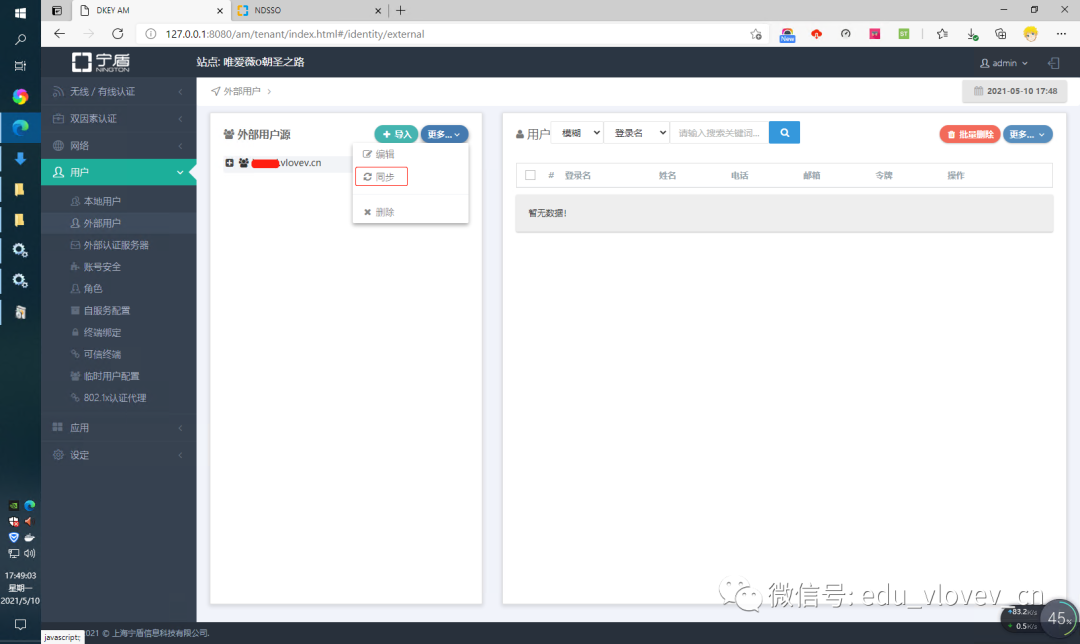The height and width of the screenshot is (644, 1080).
Task: Open Task View on taskbar
Action: pos(20,66)
